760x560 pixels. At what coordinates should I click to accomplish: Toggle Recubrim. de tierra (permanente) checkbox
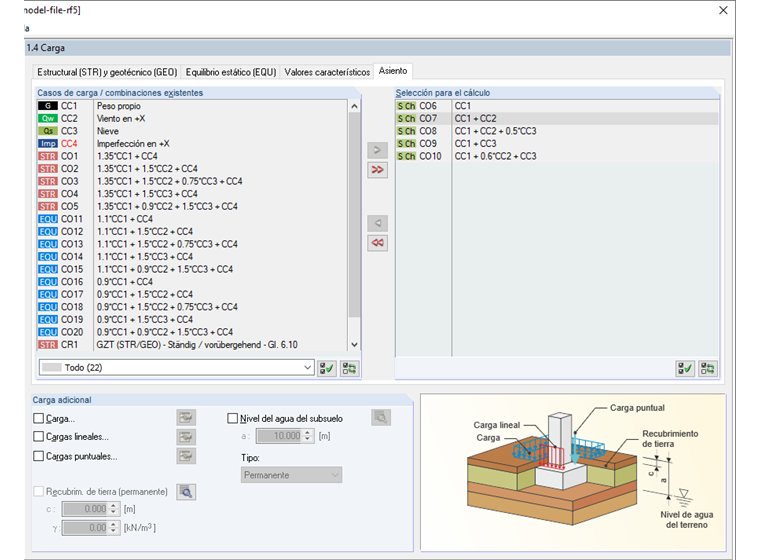[39, 491]
